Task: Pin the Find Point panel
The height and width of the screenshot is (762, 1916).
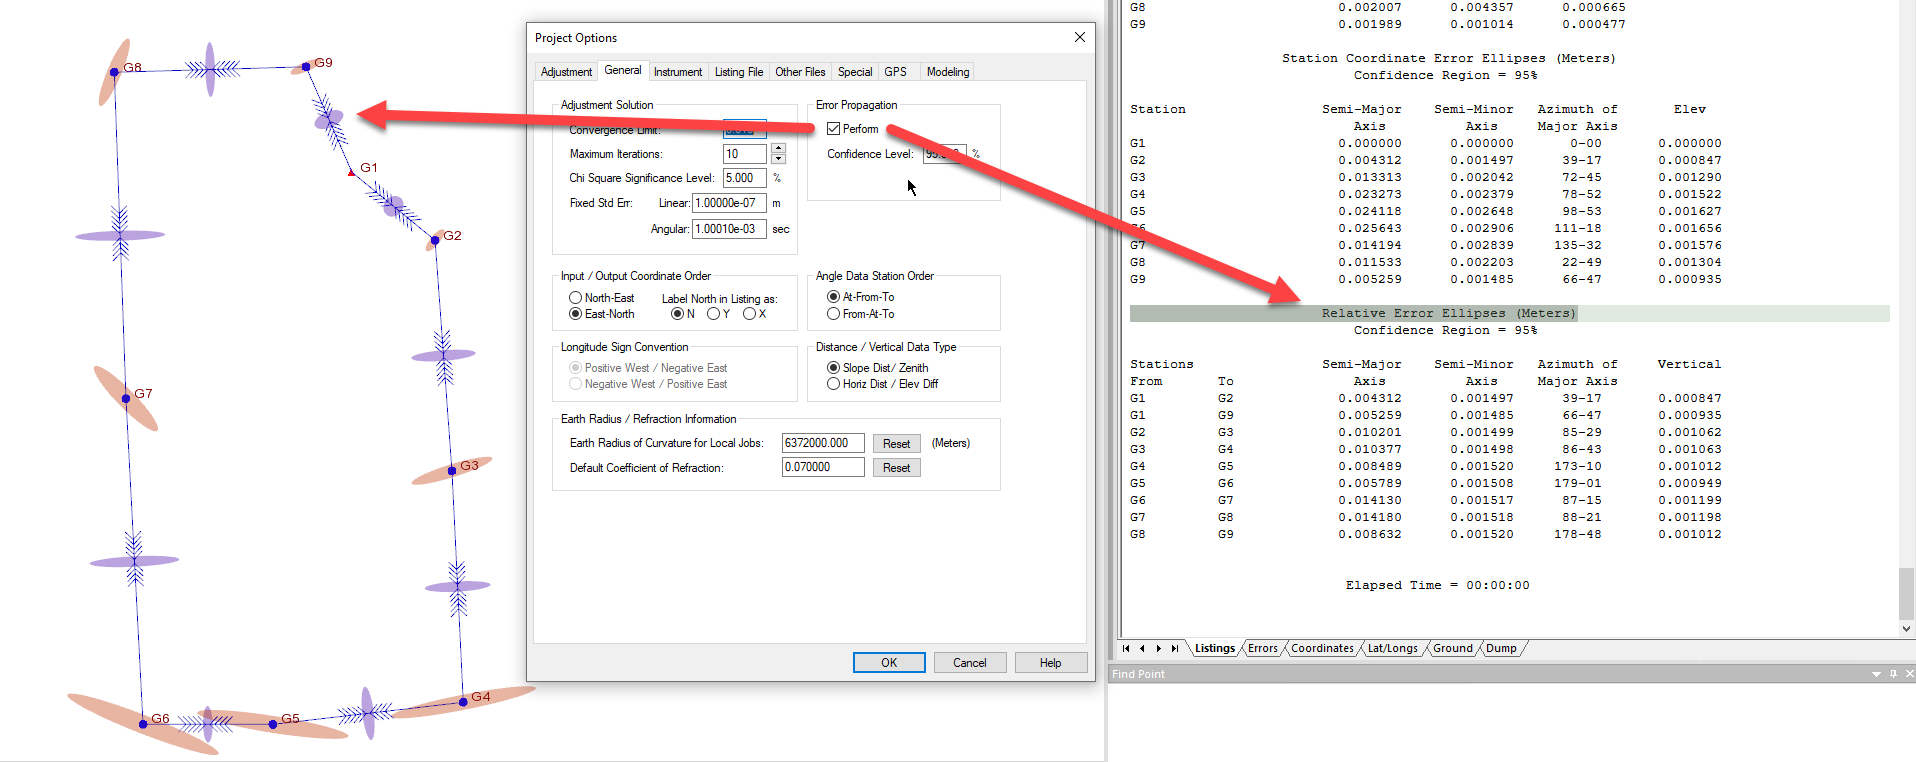Action: 1893,674
